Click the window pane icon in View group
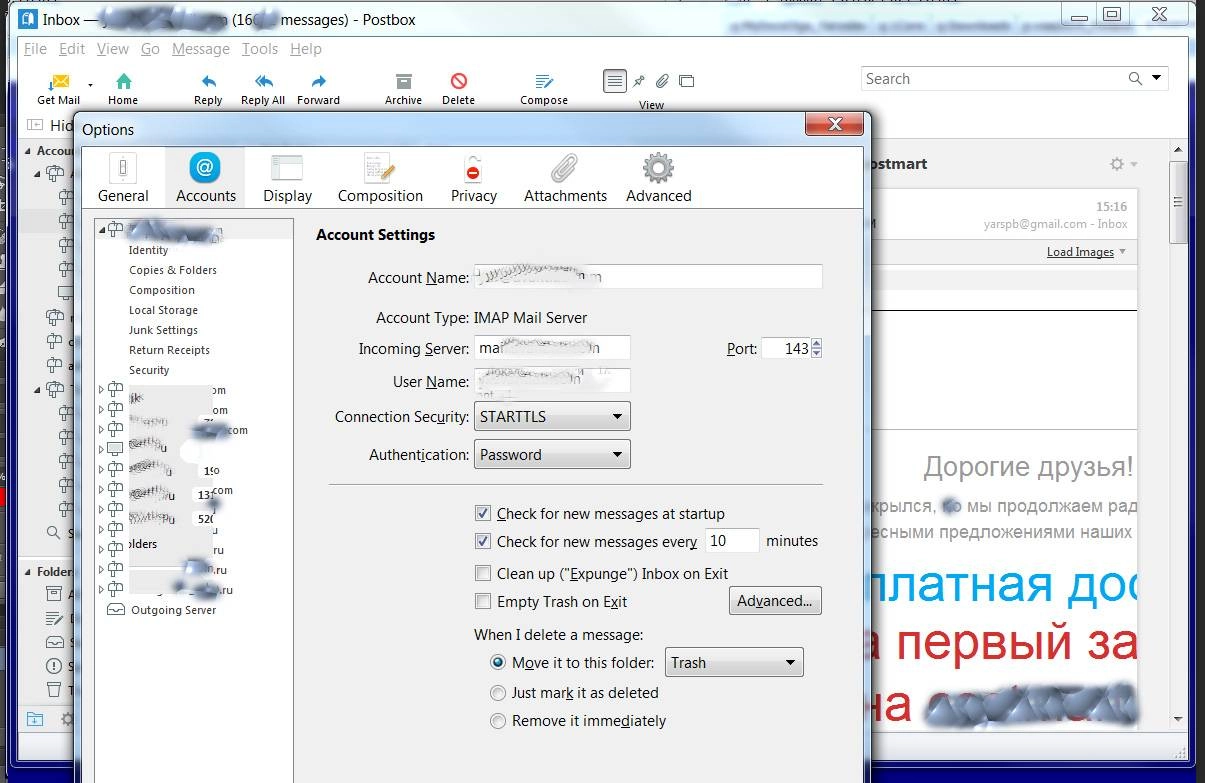The image size is (1205, 783). click(x=686, y=81)
